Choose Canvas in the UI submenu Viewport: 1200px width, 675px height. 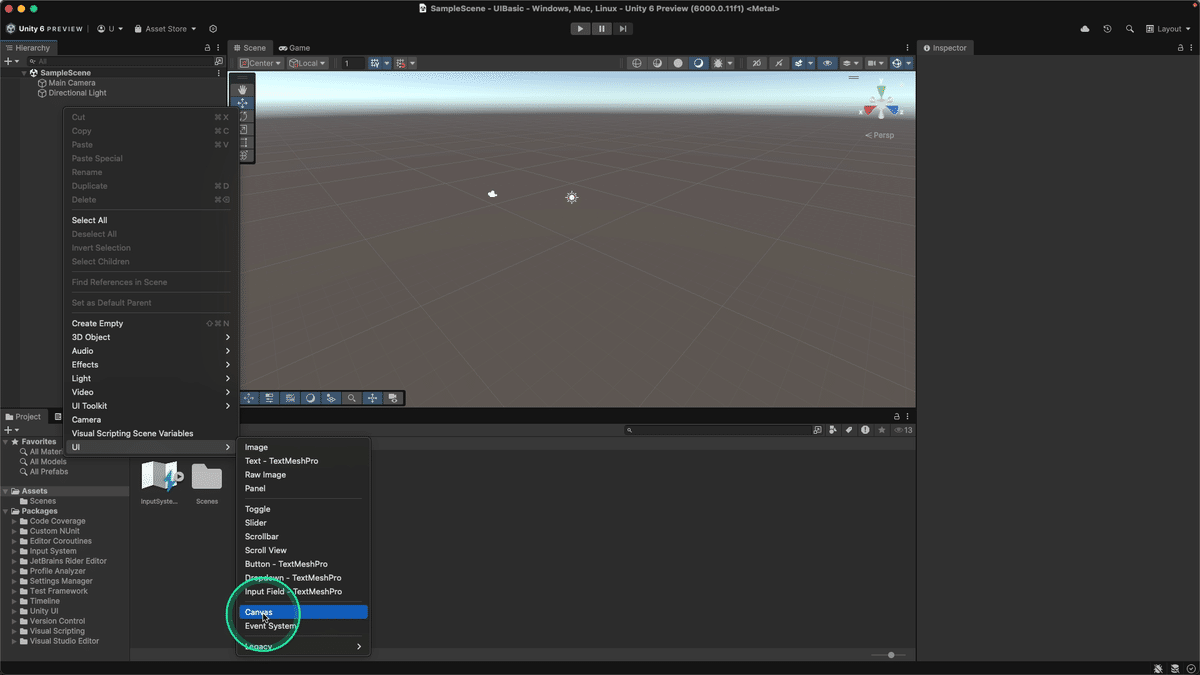tap(303, 612)
